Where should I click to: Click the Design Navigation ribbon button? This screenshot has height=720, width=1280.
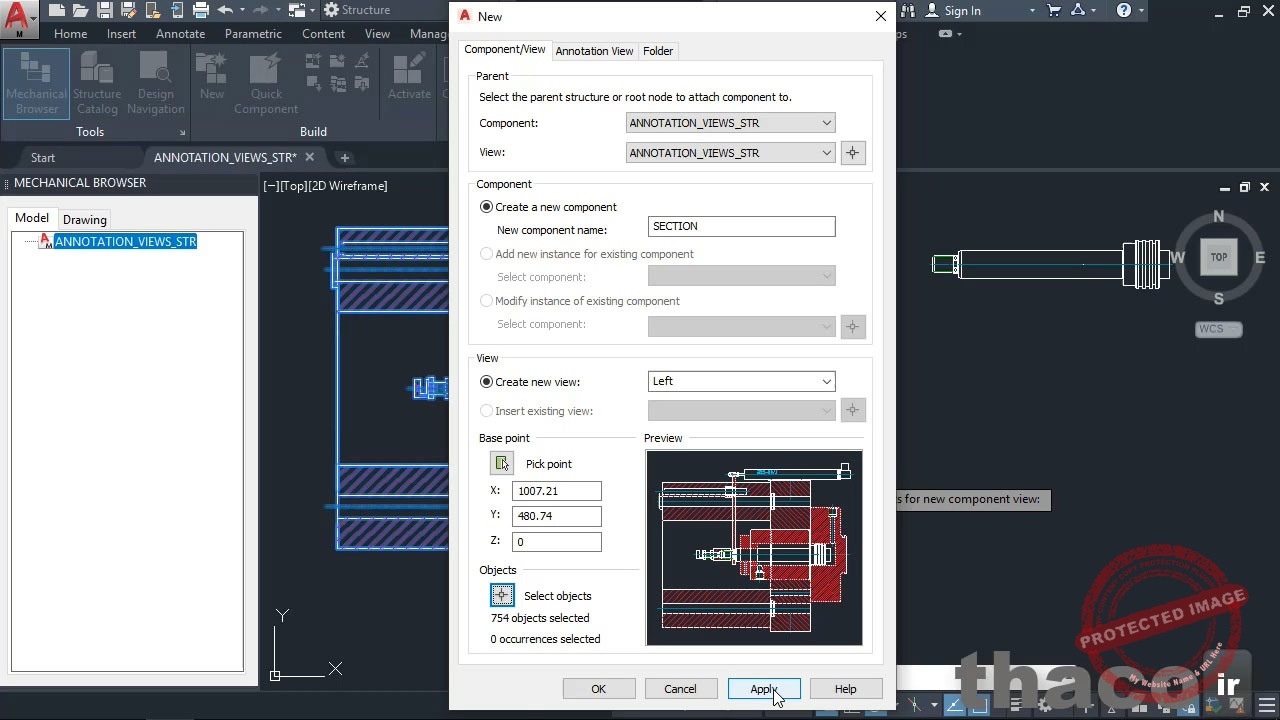155,85
